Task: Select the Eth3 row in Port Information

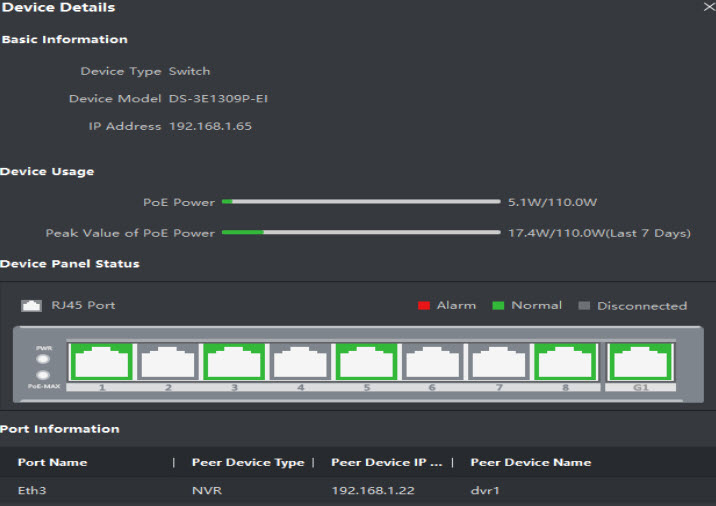Action: point(300,491)
